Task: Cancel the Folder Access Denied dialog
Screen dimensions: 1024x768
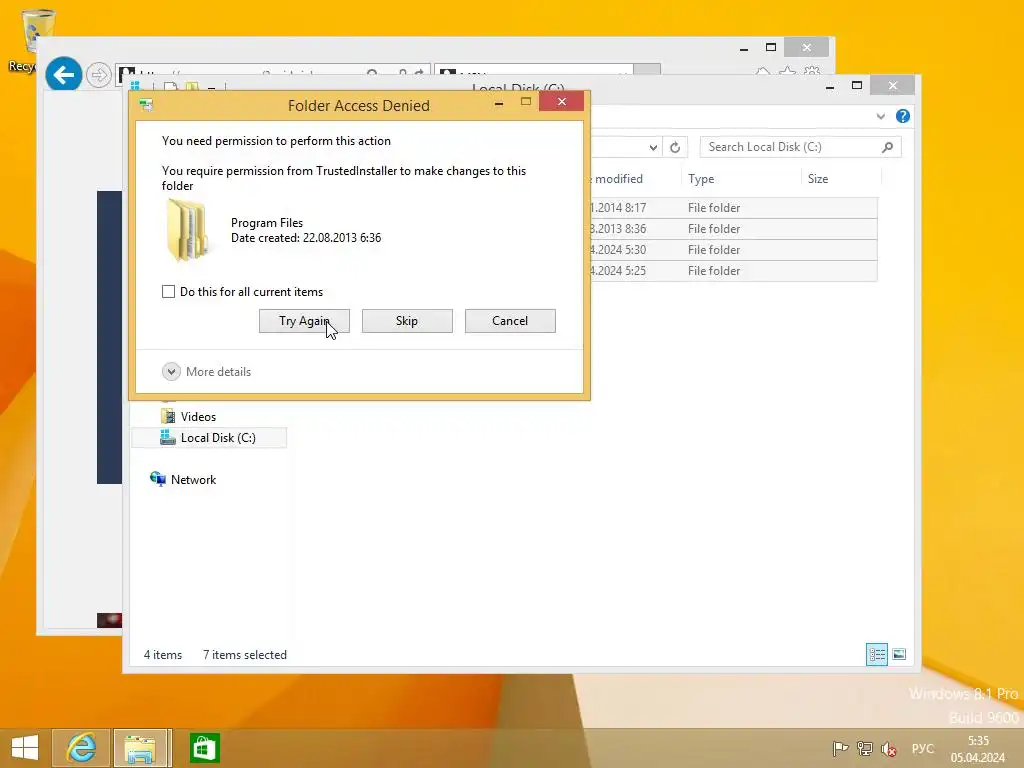Action: coord(510,321)
